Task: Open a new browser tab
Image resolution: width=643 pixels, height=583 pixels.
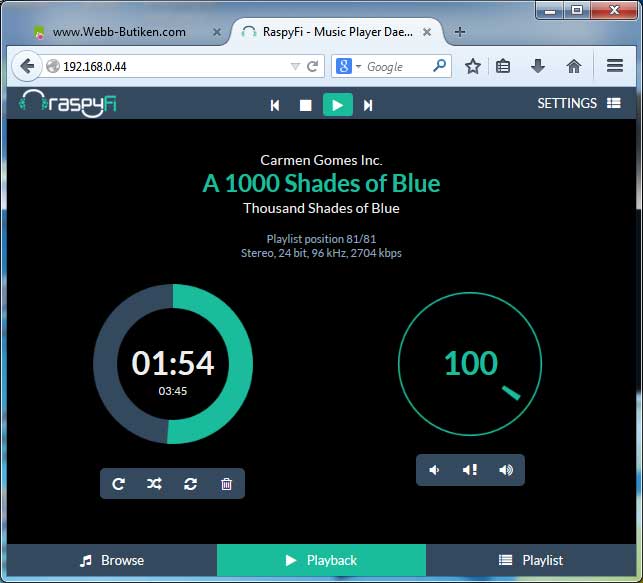Action: pyautogui.click(x=460, y=32)
